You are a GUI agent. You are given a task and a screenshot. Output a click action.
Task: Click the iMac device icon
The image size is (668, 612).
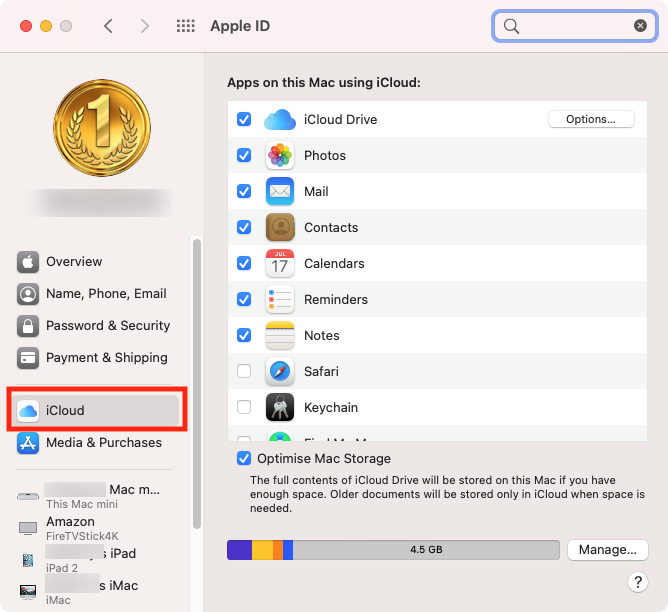[x=28, y=592]
